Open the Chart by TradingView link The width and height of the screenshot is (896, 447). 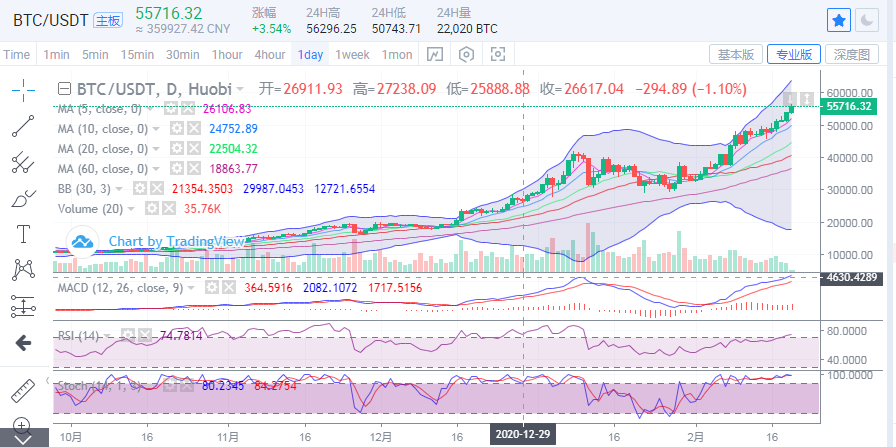[x=176, y=241]
